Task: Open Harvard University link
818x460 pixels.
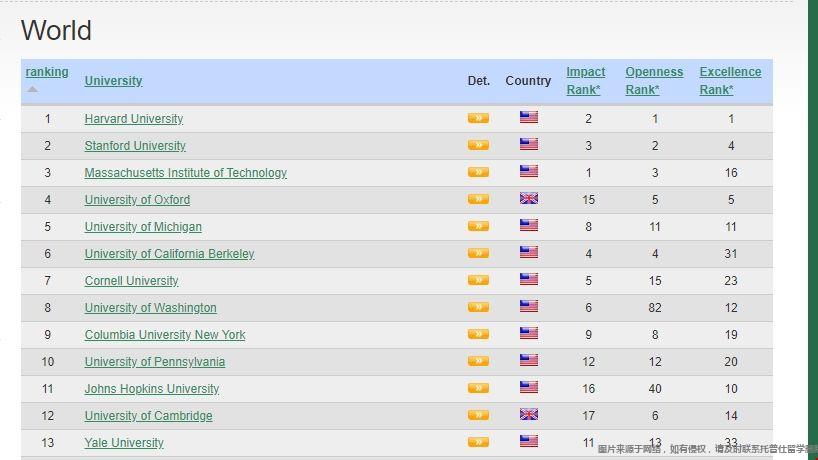Action: tap(134, 119)
